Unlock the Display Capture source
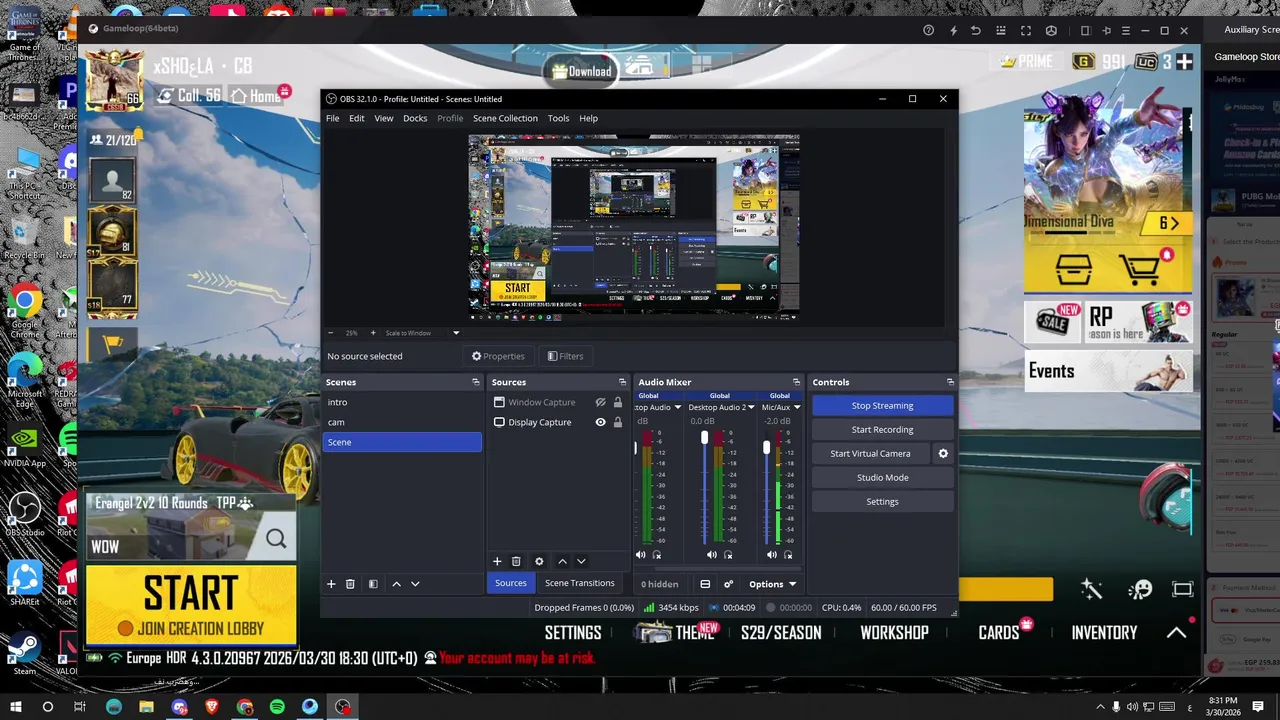 pos(618,423)
